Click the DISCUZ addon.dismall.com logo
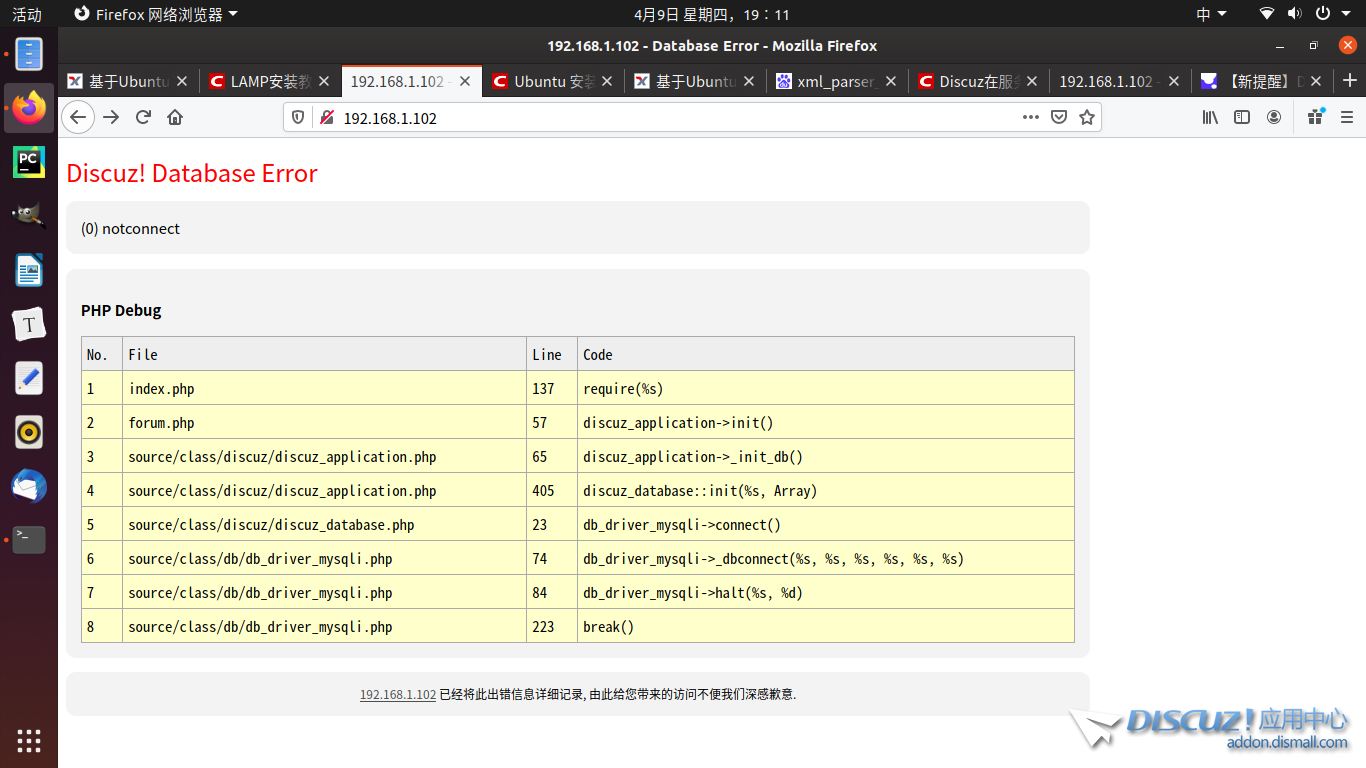The width and height of the screenshot is (1366, 768). pos(1210,728)
